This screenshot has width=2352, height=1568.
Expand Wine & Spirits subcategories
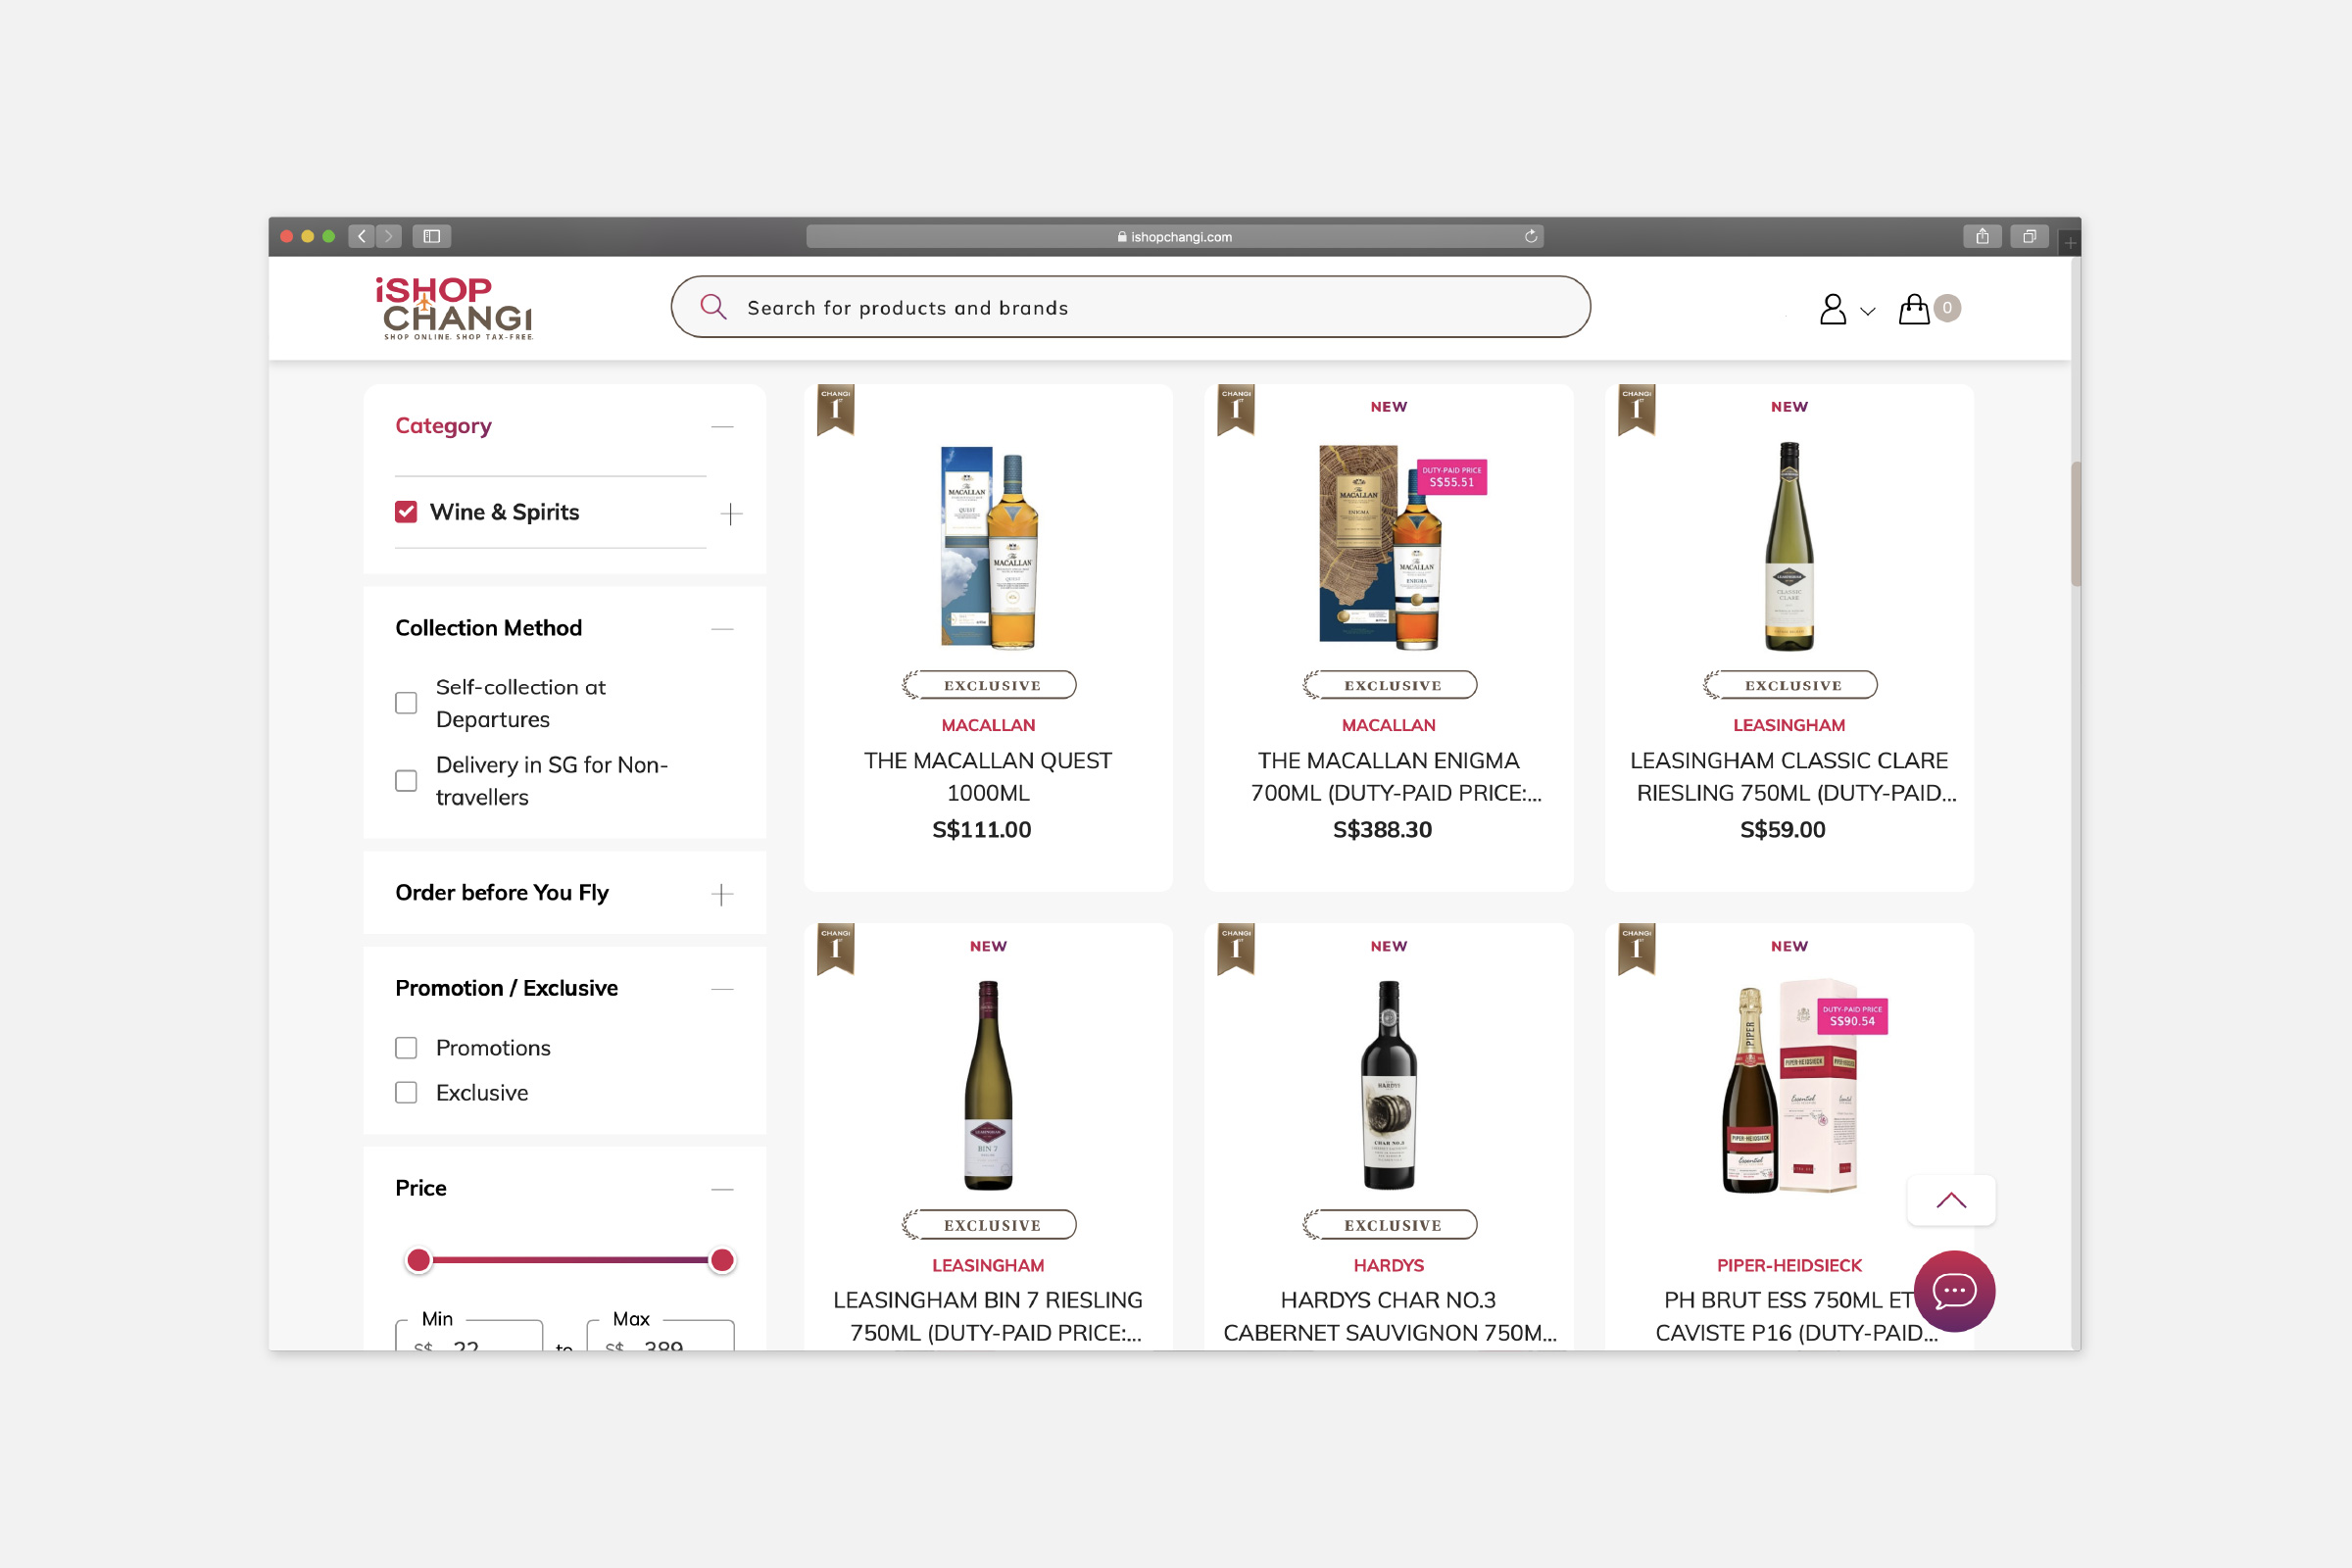click(731, 514)
